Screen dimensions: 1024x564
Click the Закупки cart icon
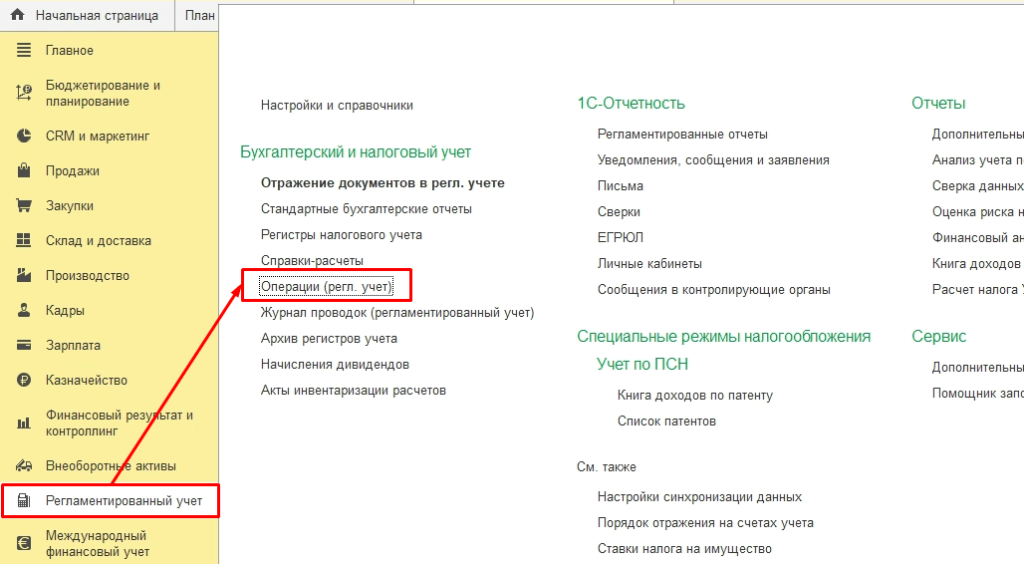pos(24,206)
